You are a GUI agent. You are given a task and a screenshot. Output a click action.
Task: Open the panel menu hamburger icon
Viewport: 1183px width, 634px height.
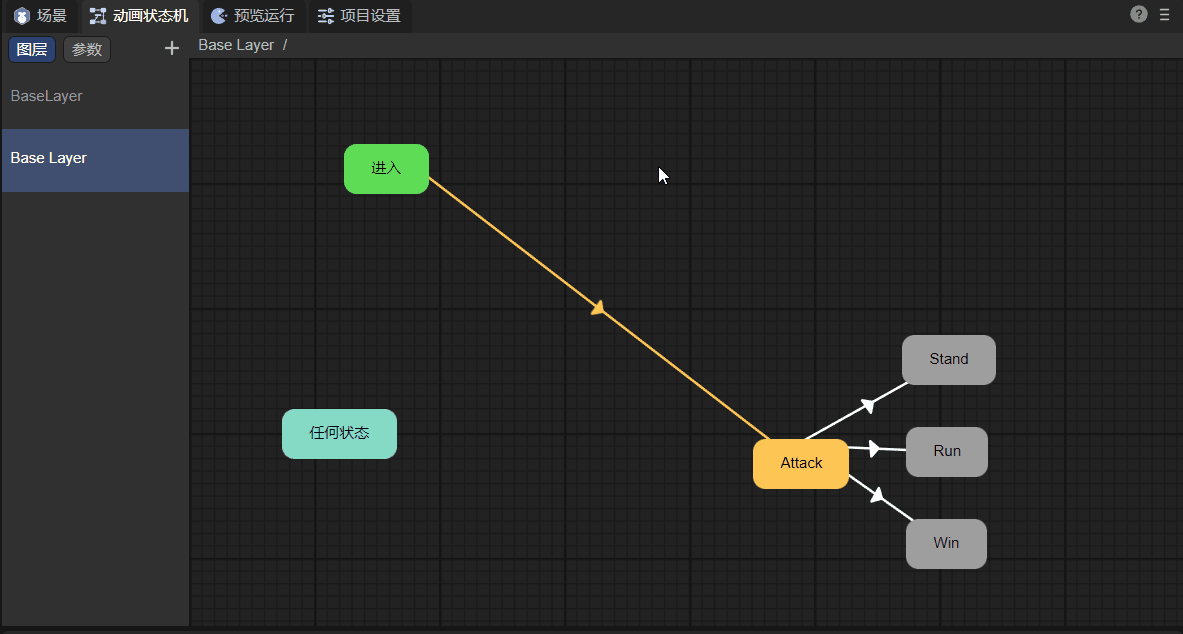[x=1164, y=15]
